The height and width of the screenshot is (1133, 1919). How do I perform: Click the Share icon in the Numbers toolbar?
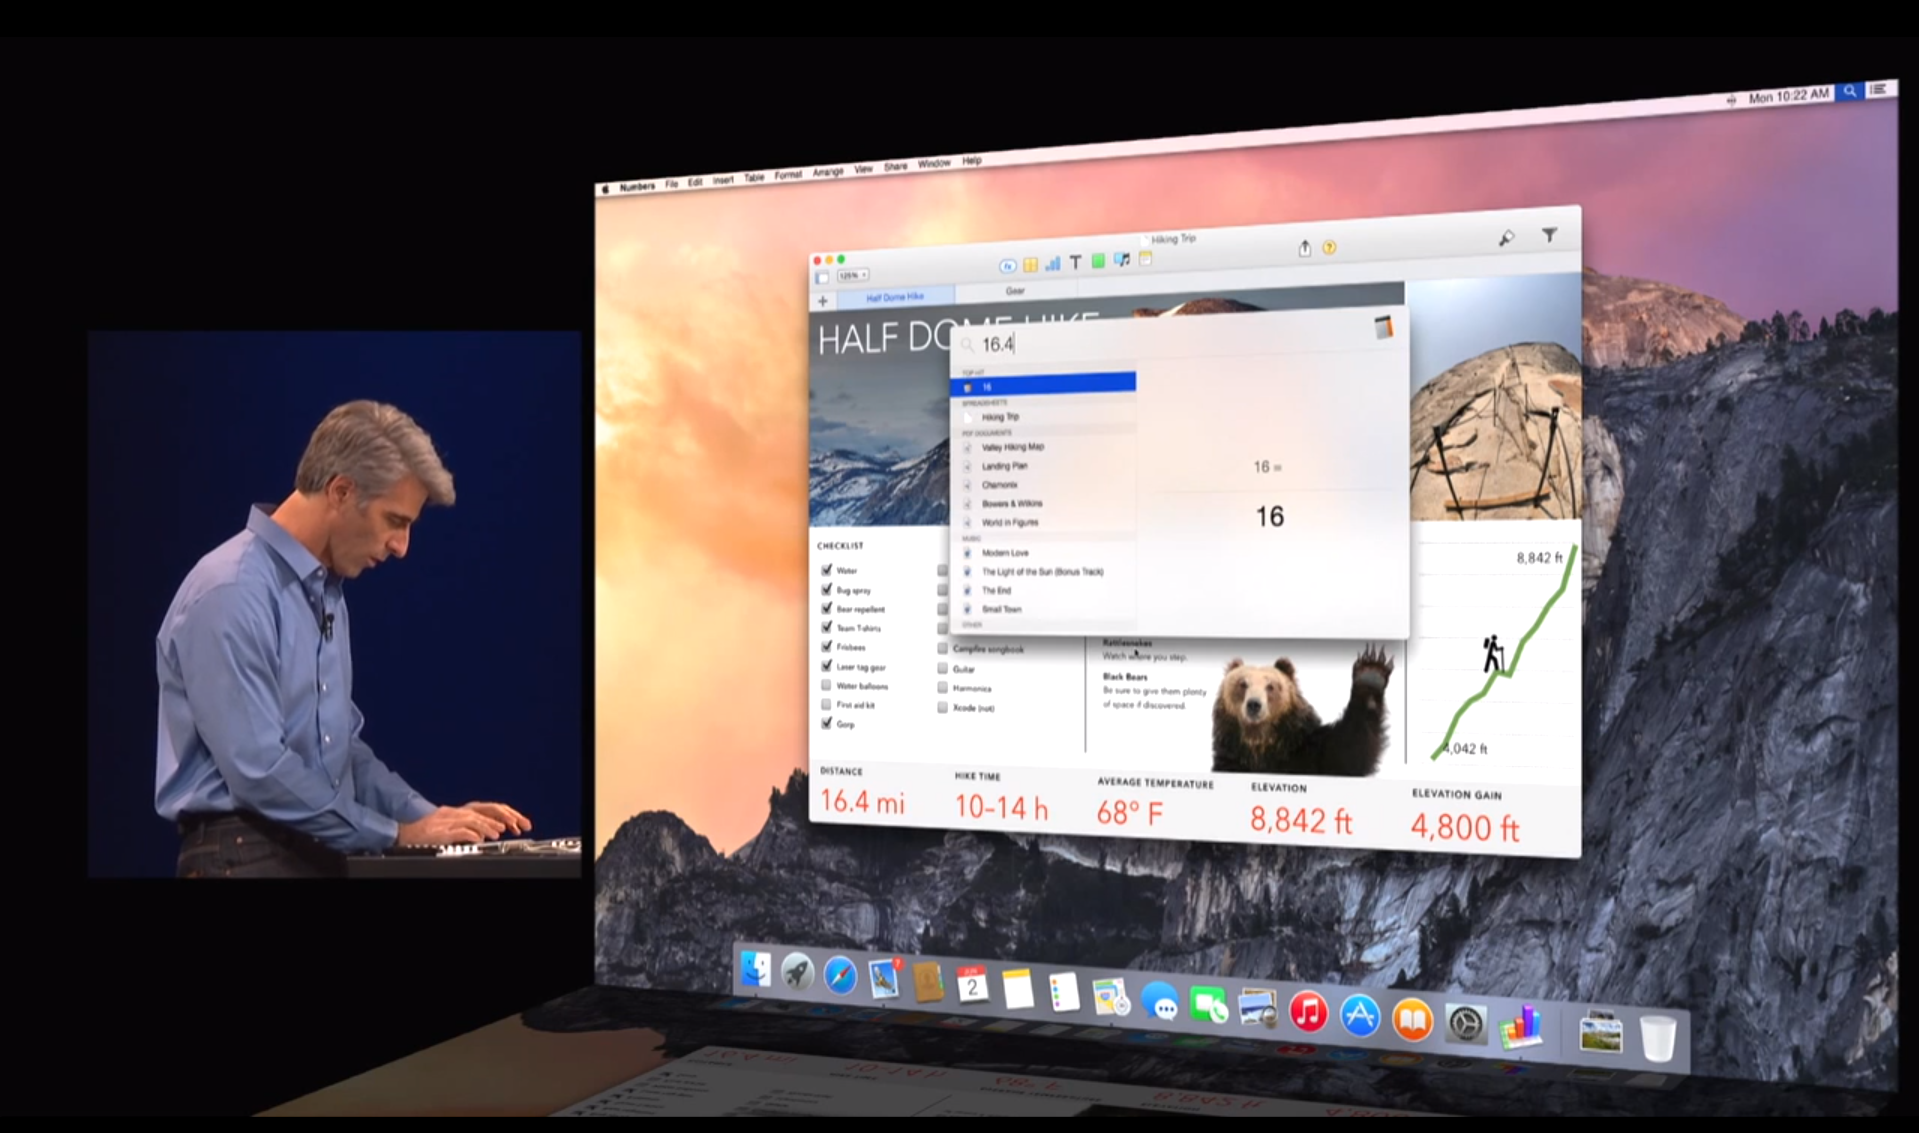click(1304, 248)
